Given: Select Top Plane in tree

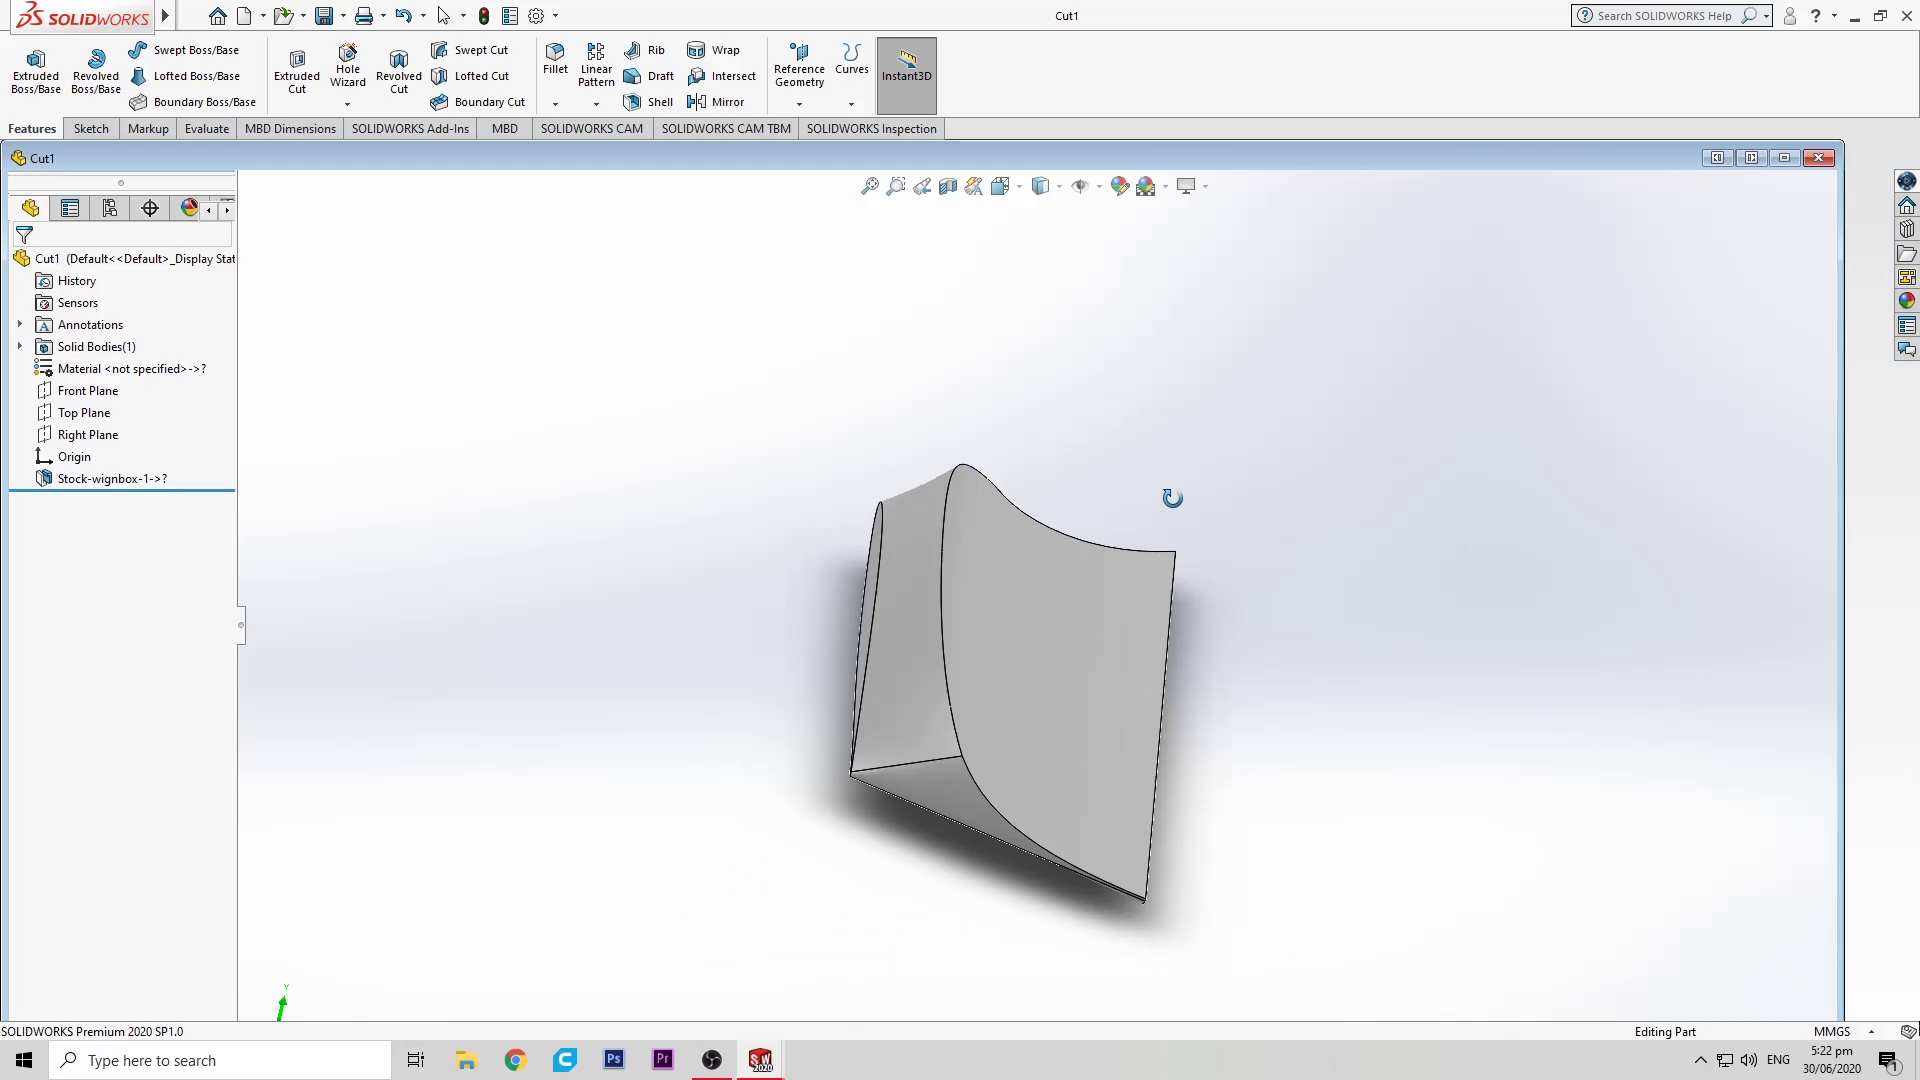Looking at the screenshot, I should [x=84, y=413].
